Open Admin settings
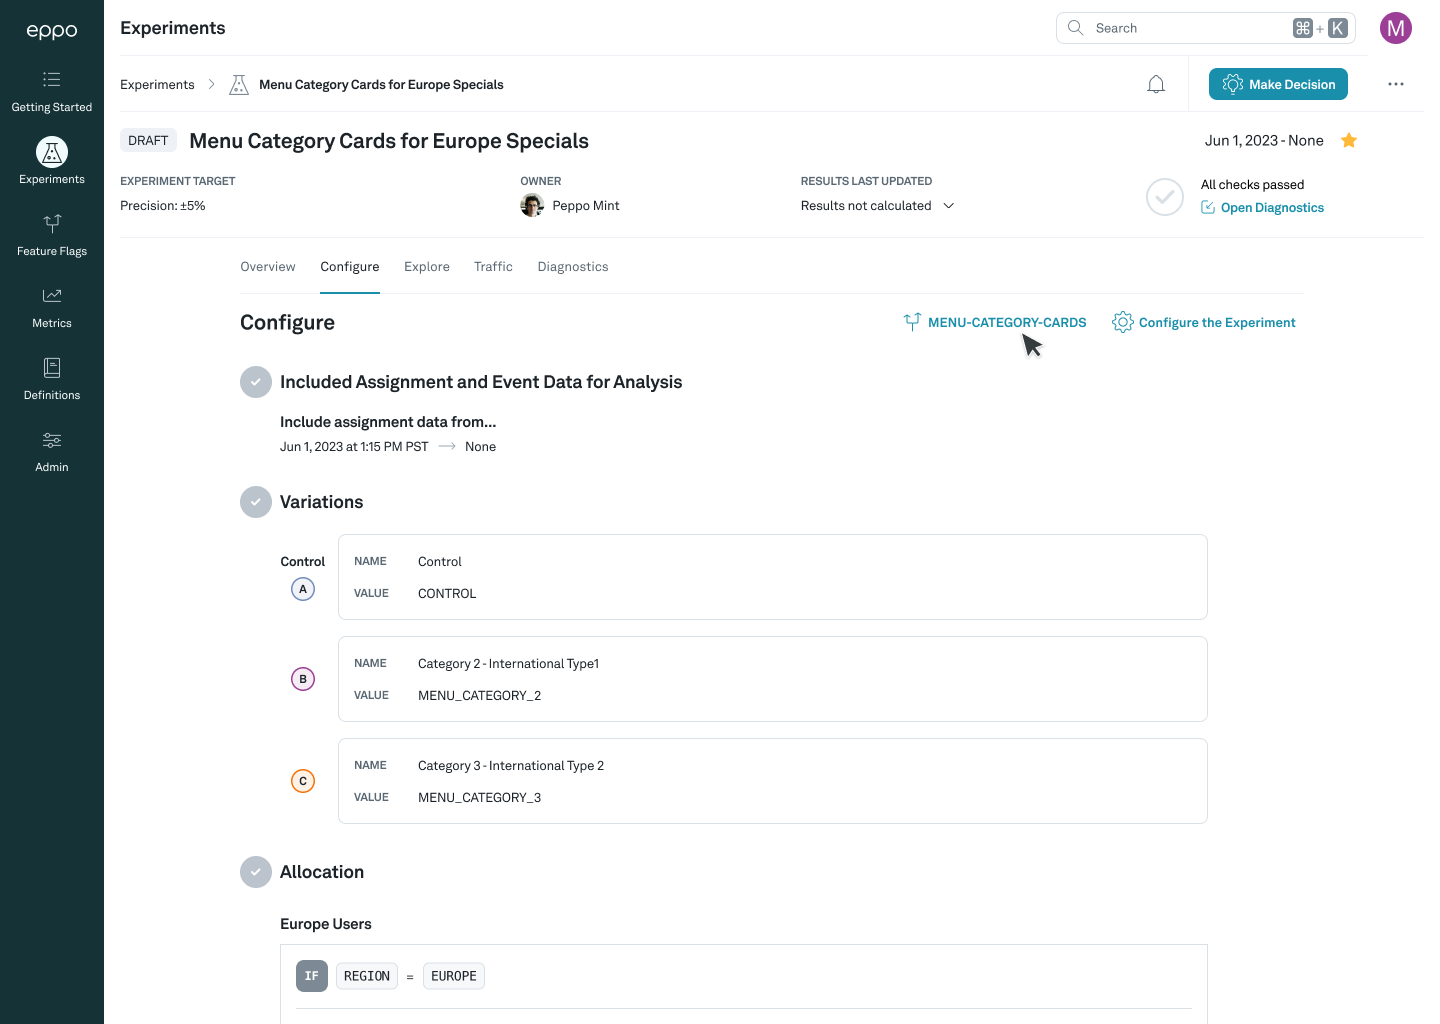Image resolution: width=1440 pixels, height=1024 pixels. [x=52, y=451]
